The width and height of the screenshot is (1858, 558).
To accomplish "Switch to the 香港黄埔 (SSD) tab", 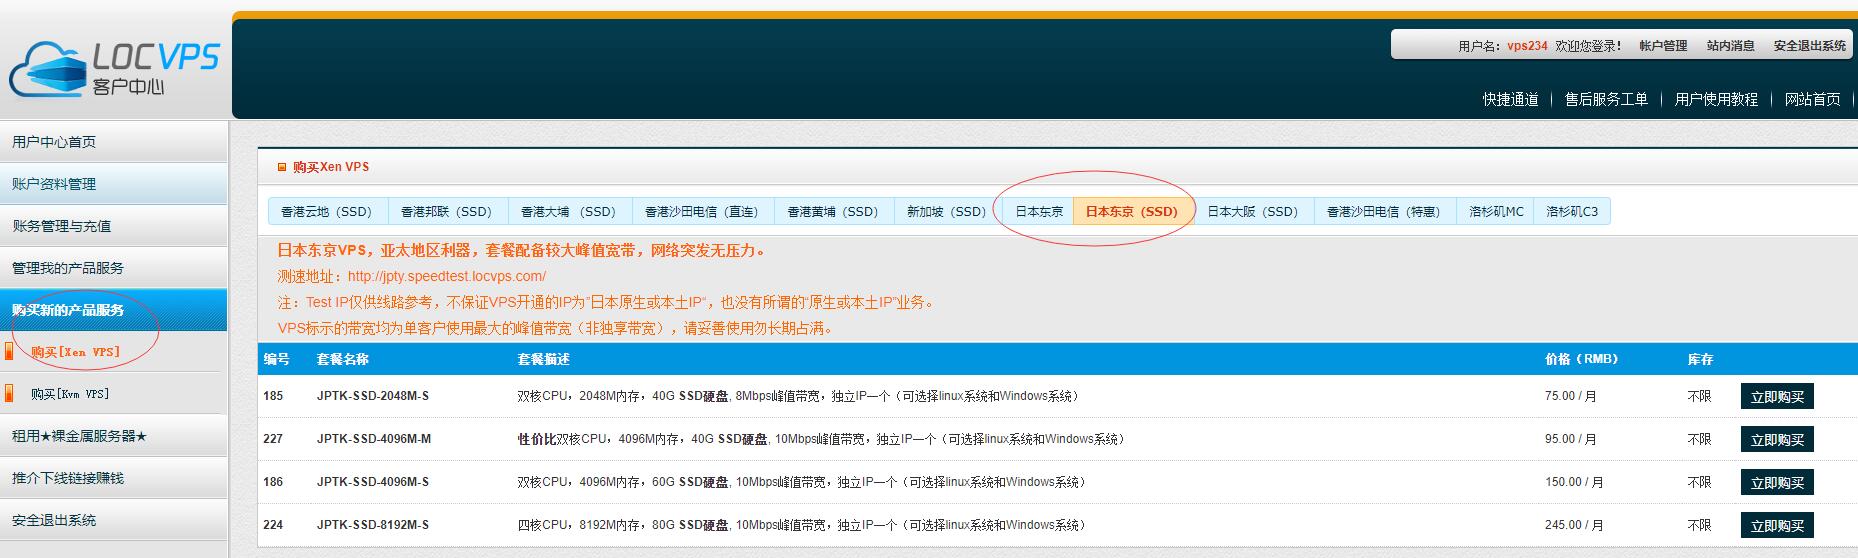I will (832, 211).
